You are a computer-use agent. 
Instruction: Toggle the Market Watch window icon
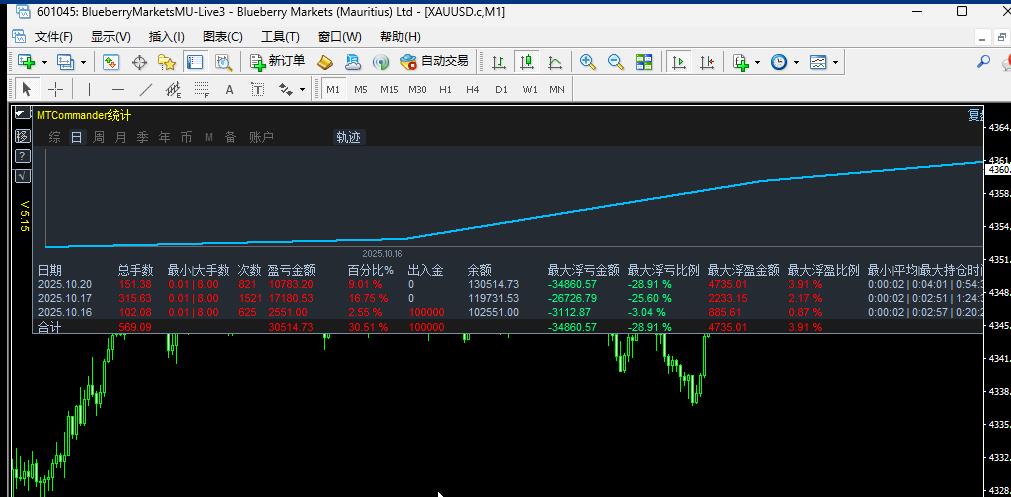tap(111, 62)
